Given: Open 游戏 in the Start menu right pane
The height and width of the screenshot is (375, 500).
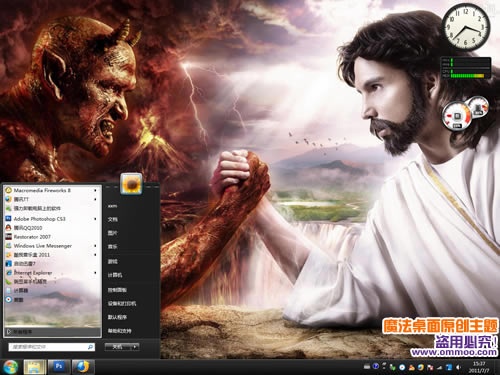Looking at the screenshot, I should click(x=112, y=262).
